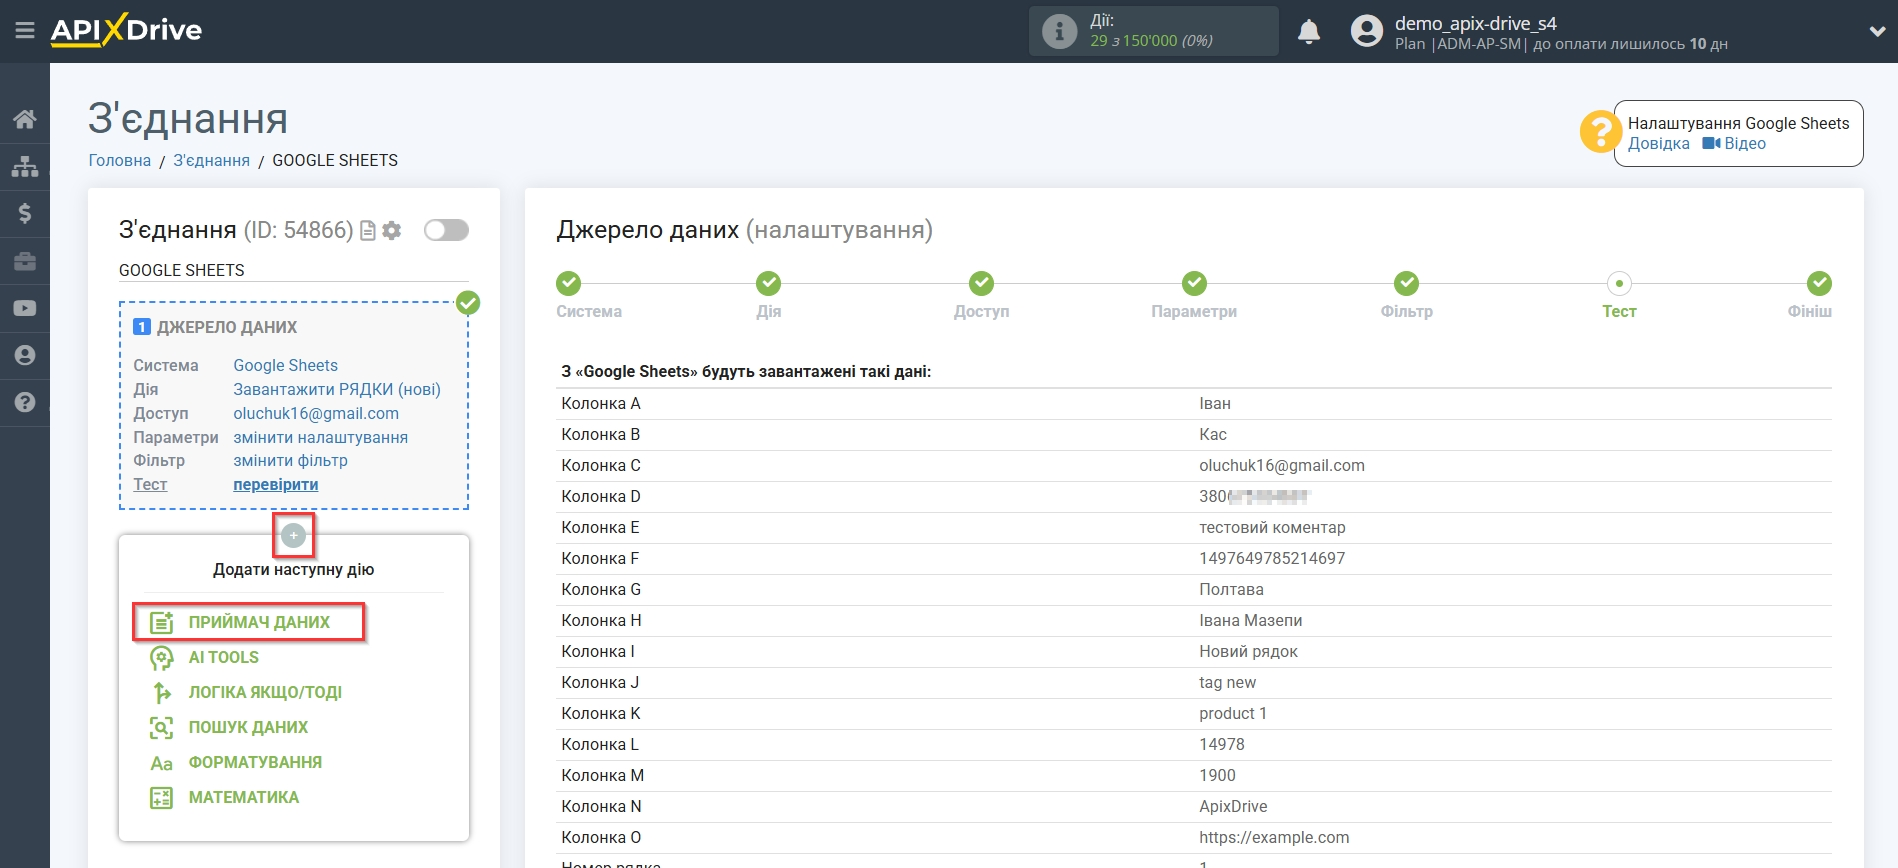Open the profile icon in sidebar
The width and height of the screenshot is (1898, 868).
(25, 355)
